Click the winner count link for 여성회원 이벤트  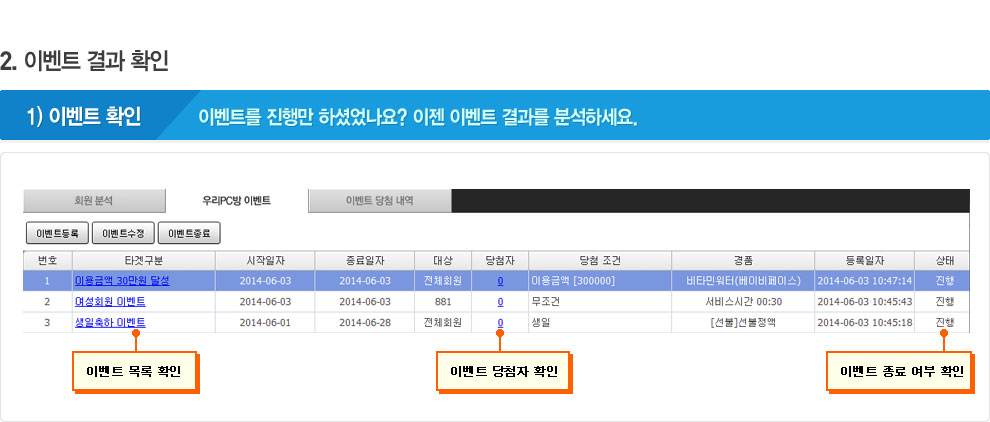click(x=500, y=302)
